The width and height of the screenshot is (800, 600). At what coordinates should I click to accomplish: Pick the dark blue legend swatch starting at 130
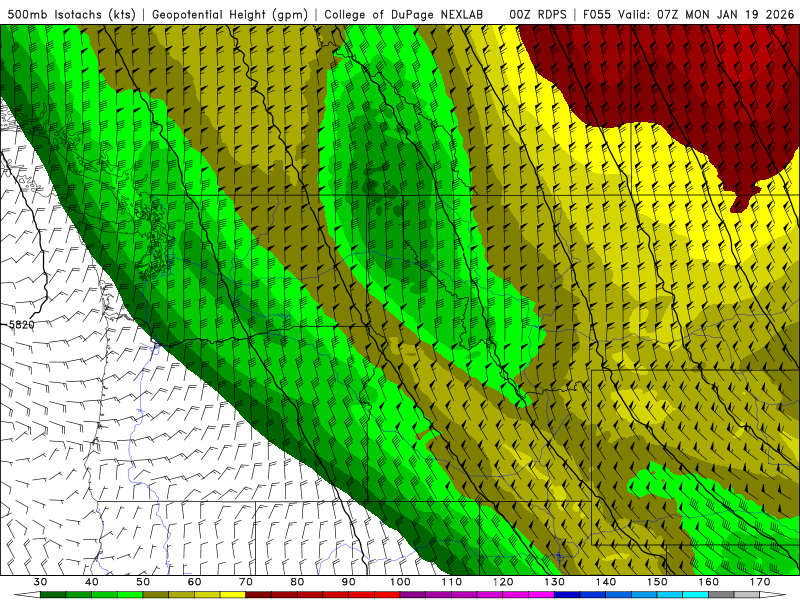coord(567,595)
